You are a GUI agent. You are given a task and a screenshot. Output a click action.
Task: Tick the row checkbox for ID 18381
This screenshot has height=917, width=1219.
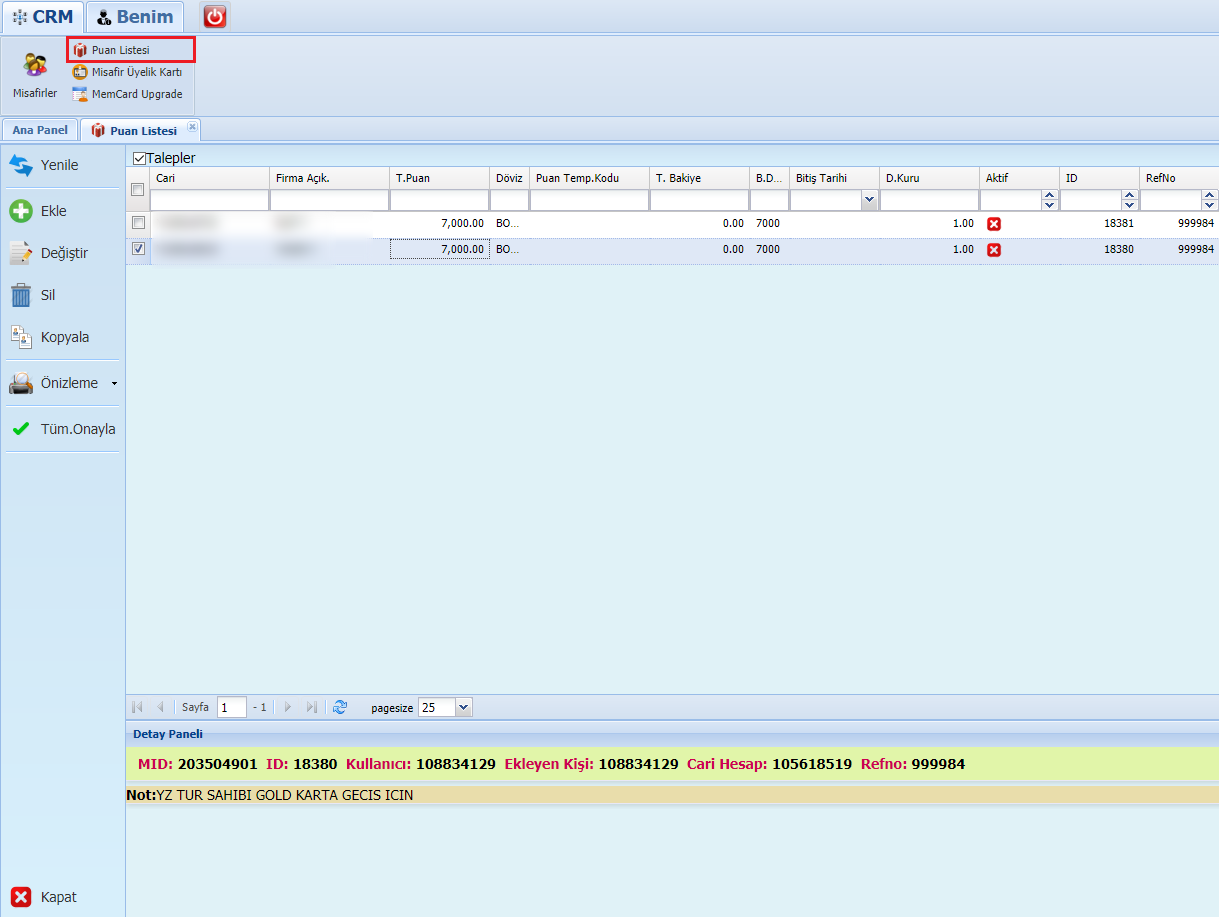[x=138, y=223]
